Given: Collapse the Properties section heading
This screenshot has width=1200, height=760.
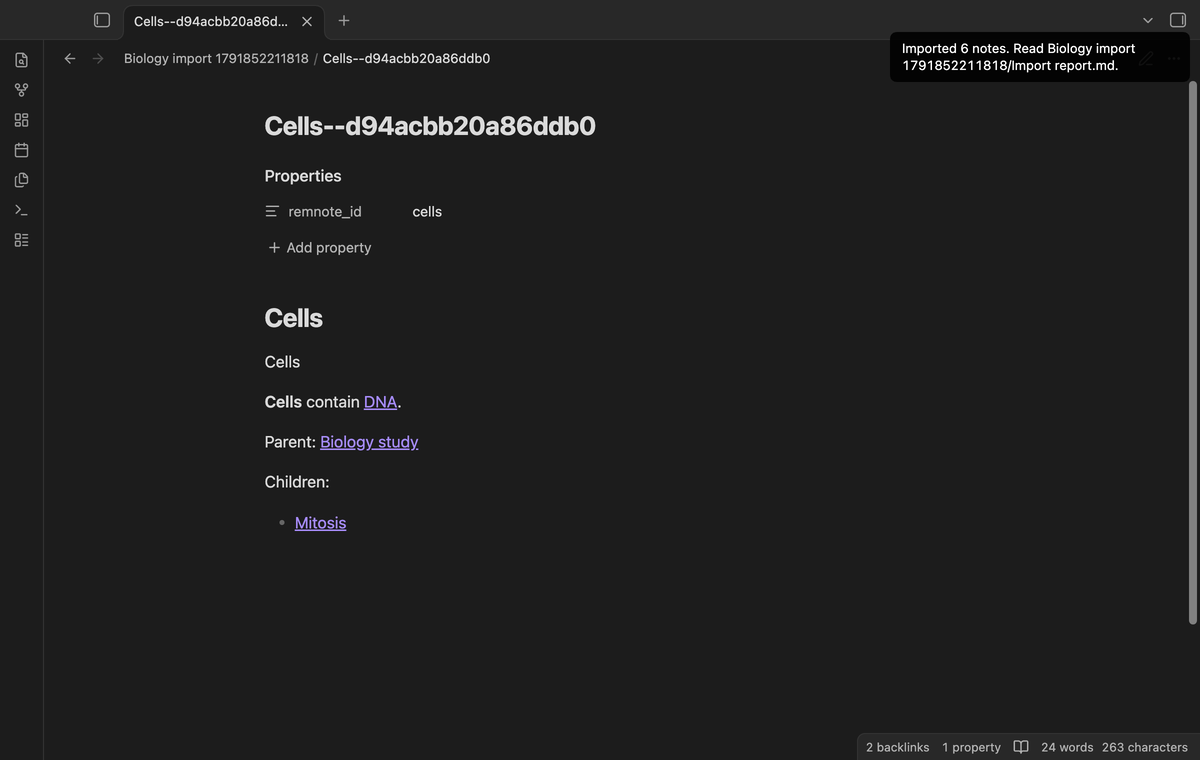Looking at the screenshot, I should click(303, 176).
